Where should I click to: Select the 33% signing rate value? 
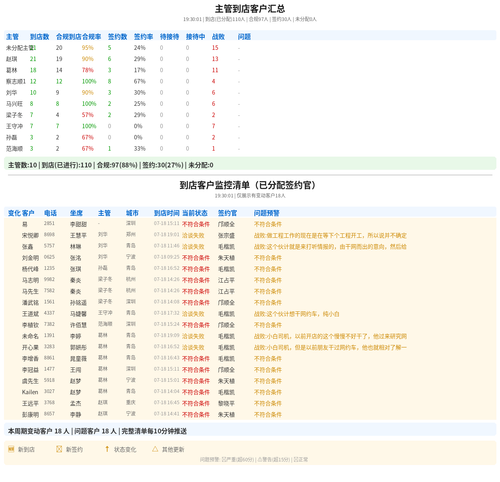coord(140,149)
